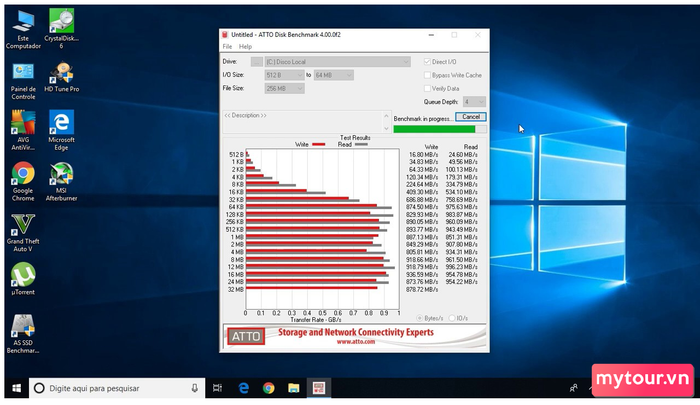Close the ATTO Disk Benchmark window

[478, 34]
